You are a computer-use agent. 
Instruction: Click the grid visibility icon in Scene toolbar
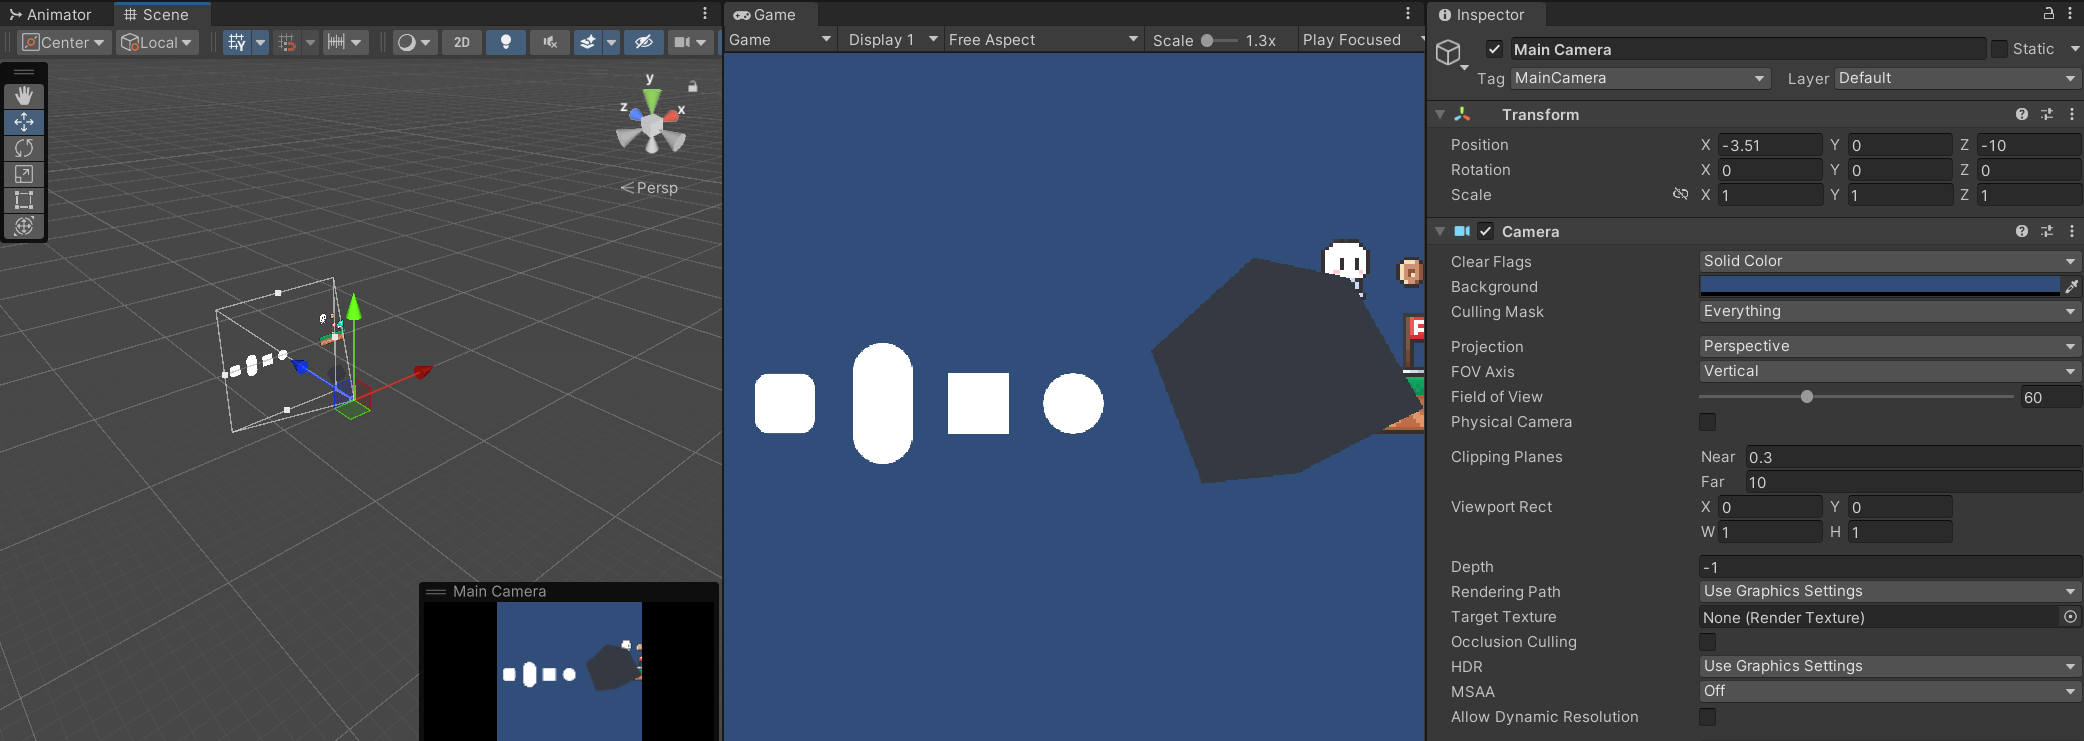click(237, 42)
